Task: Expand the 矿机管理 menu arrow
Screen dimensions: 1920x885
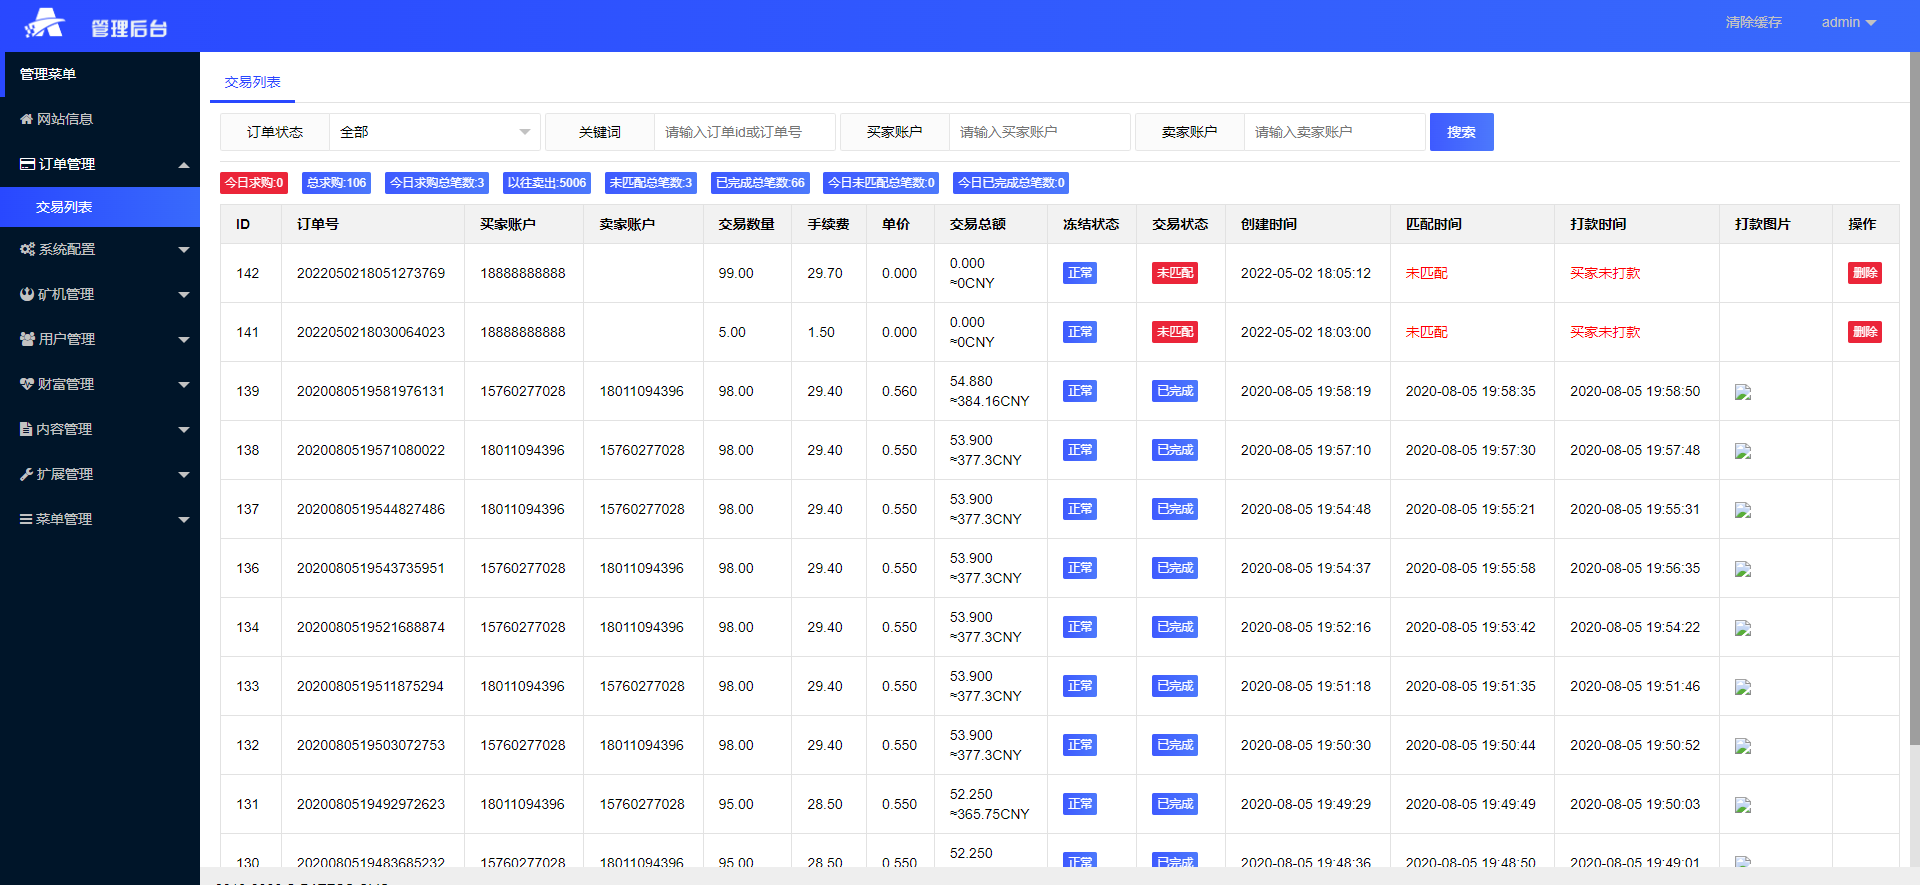Action: pyautogui.click(x=184, y=294)
